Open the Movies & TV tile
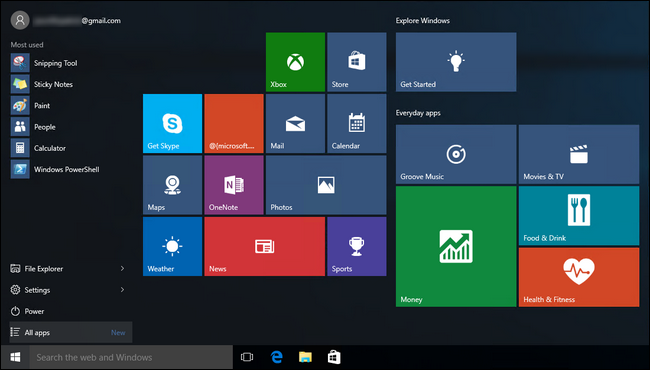This screenshot has height=370, width=650. (579, 154)
